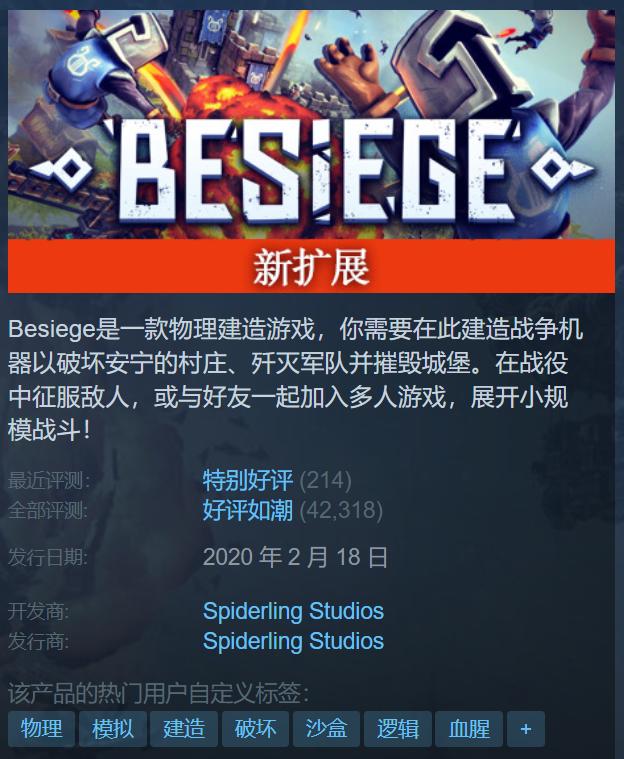624x759 pixels.
Task: Click the release date 2020 年 2 月 18 日
Action: [295, 557]
